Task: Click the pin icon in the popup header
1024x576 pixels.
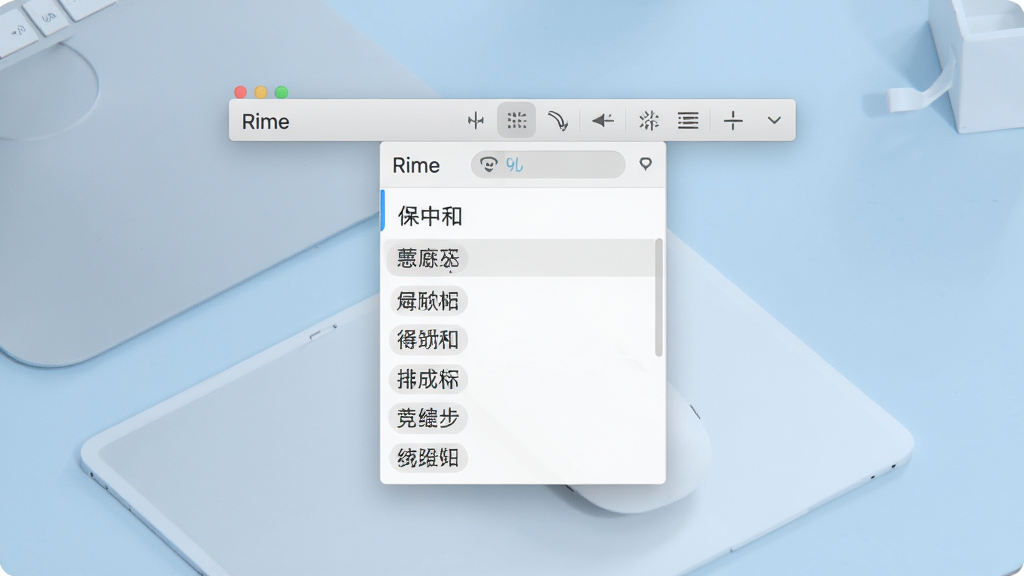Action: point(645,164)
